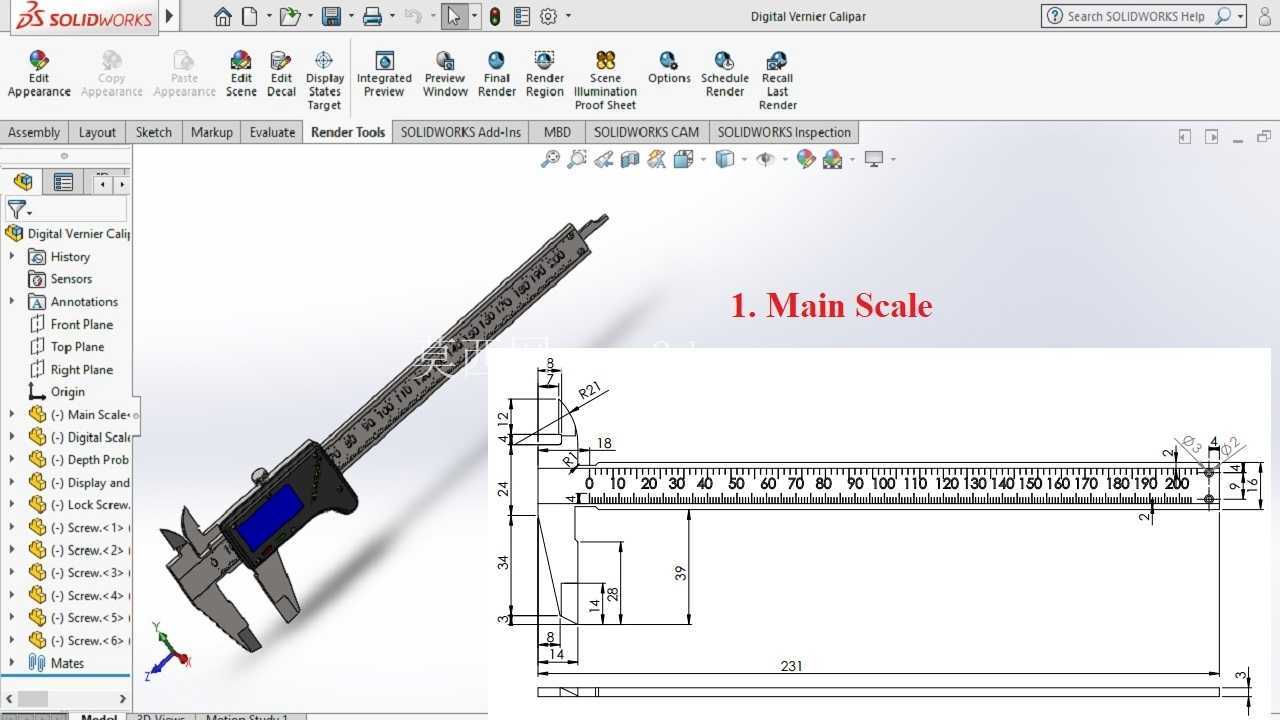Click the Home icon in the top toolbar
Screen dimensions: 1280x720
pyautogui.click(x=222, y=16)
